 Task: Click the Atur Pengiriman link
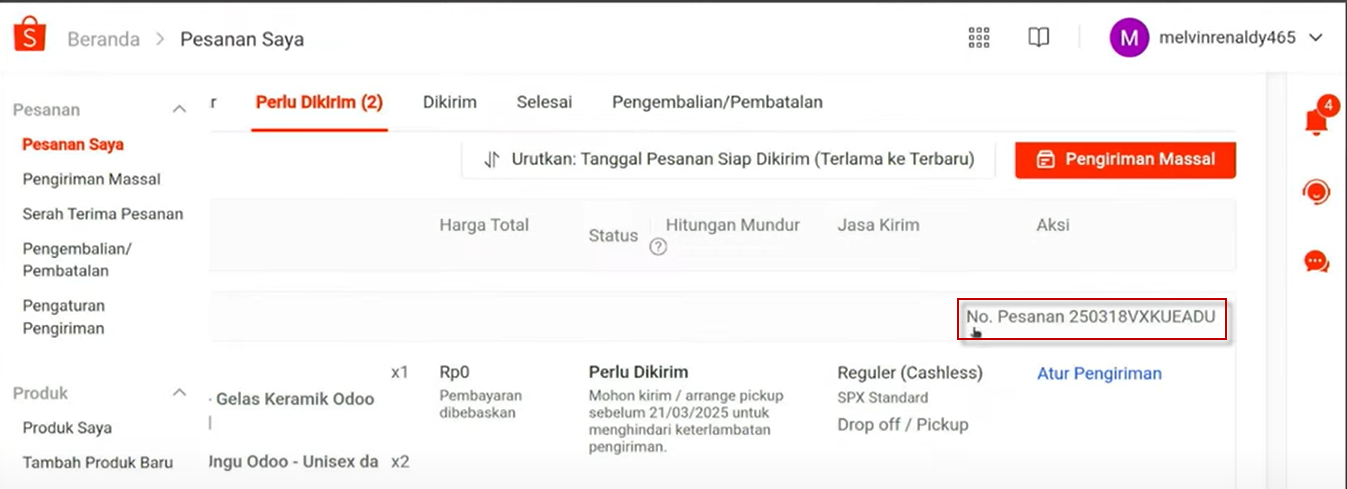pyautogui.click(x=1099, y=373)
